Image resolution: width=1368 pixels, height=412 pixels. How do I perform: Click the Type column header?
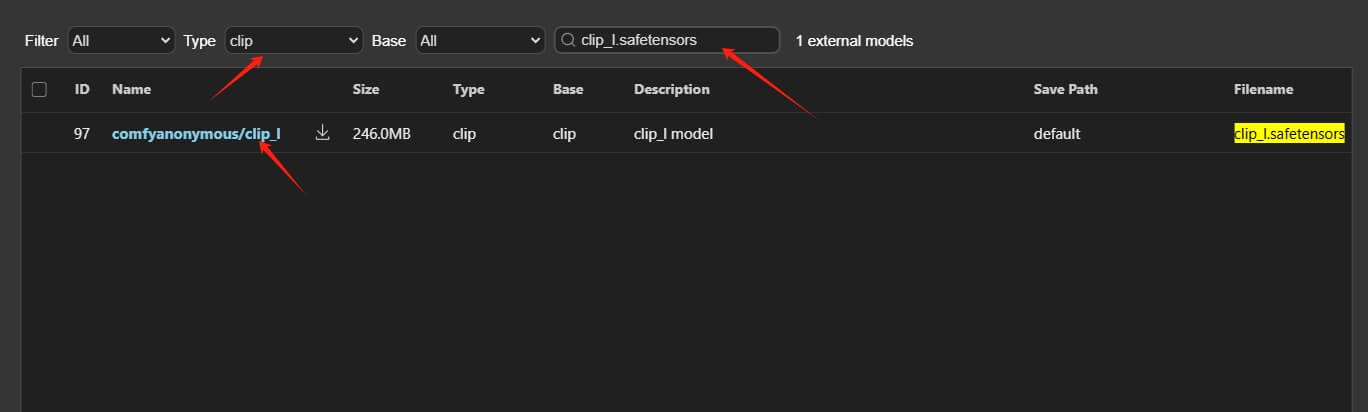coord(468,90)
